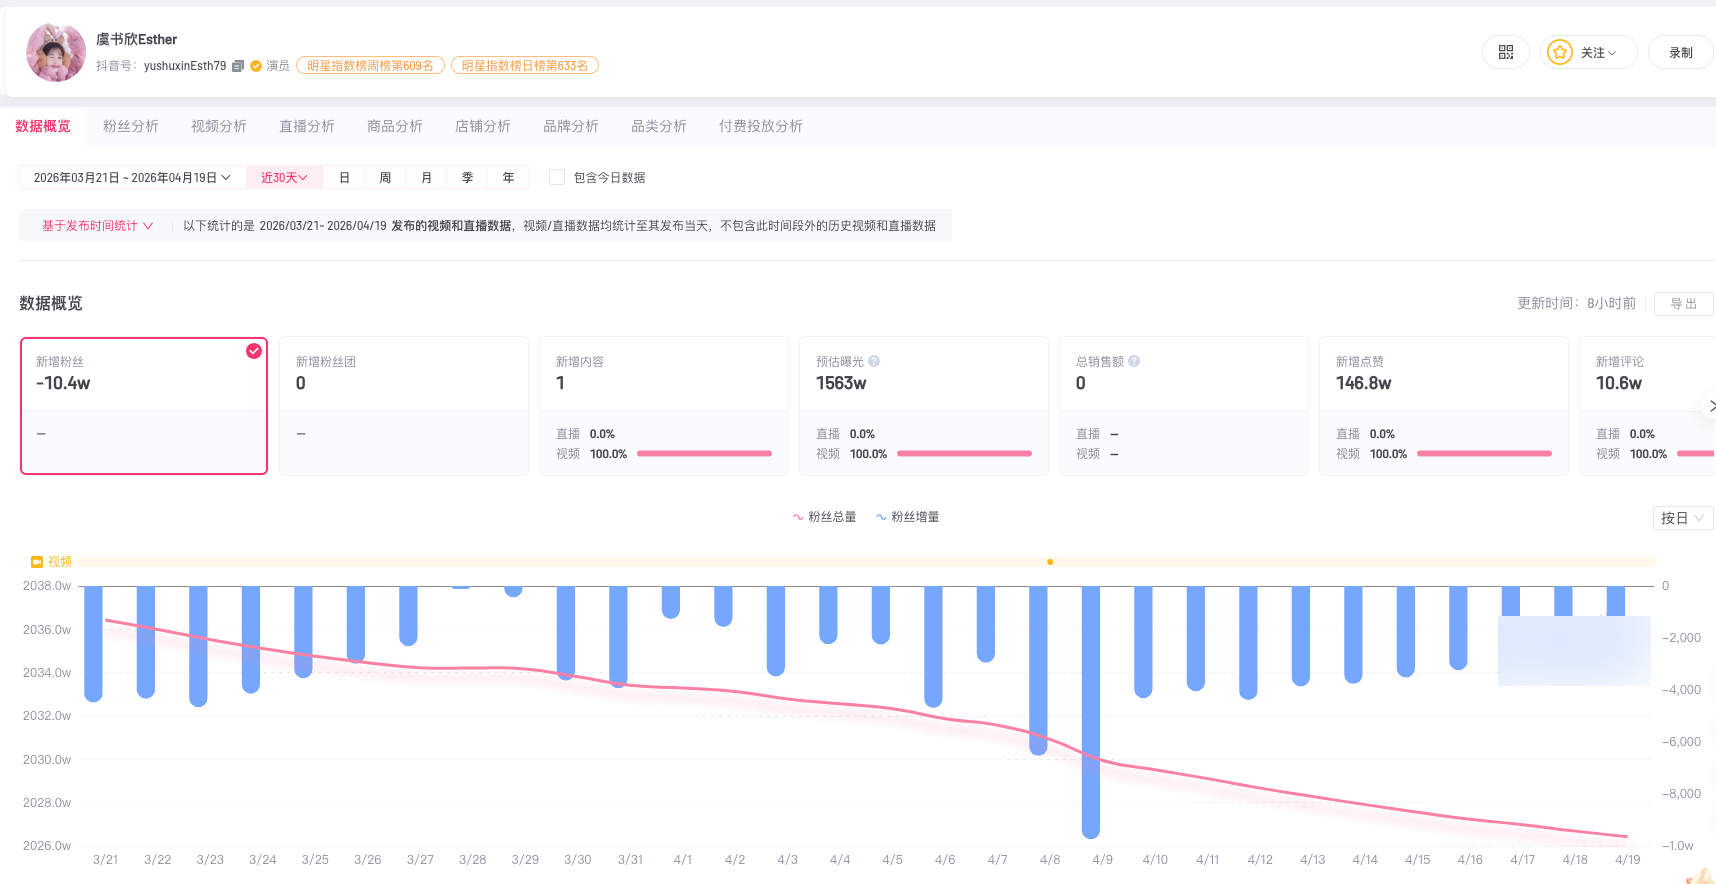Switch to the 粉丝分析 tab

[131, 126]
